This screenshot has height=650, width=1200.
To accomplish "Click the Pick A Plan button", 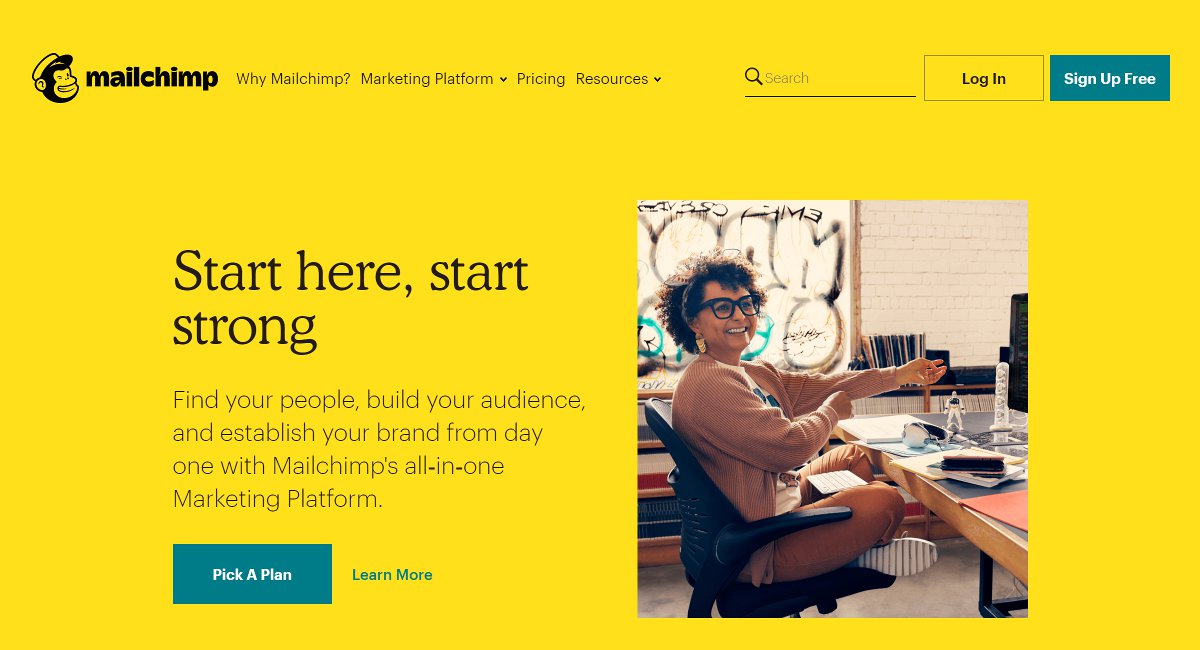I will pos(252,574).
